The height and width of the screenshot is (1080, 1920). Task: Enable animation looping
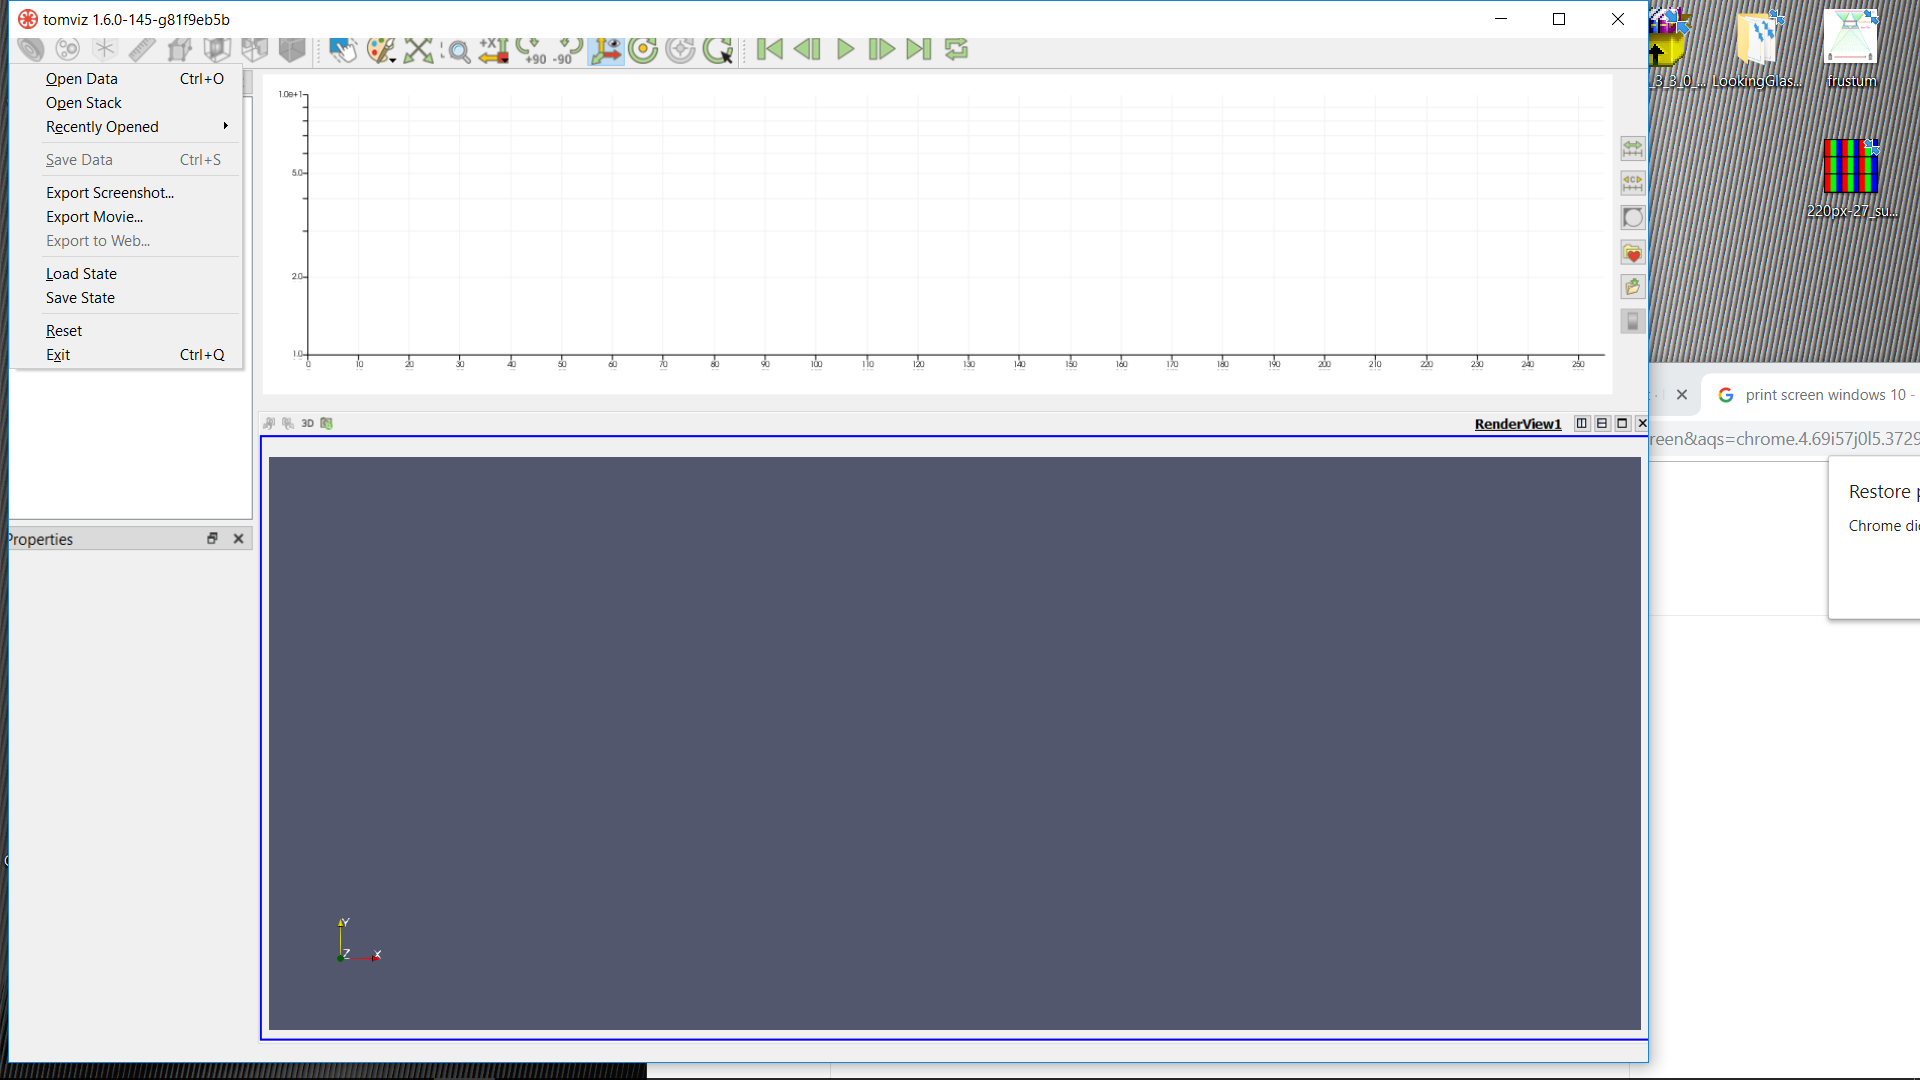(x=956, y=49)
